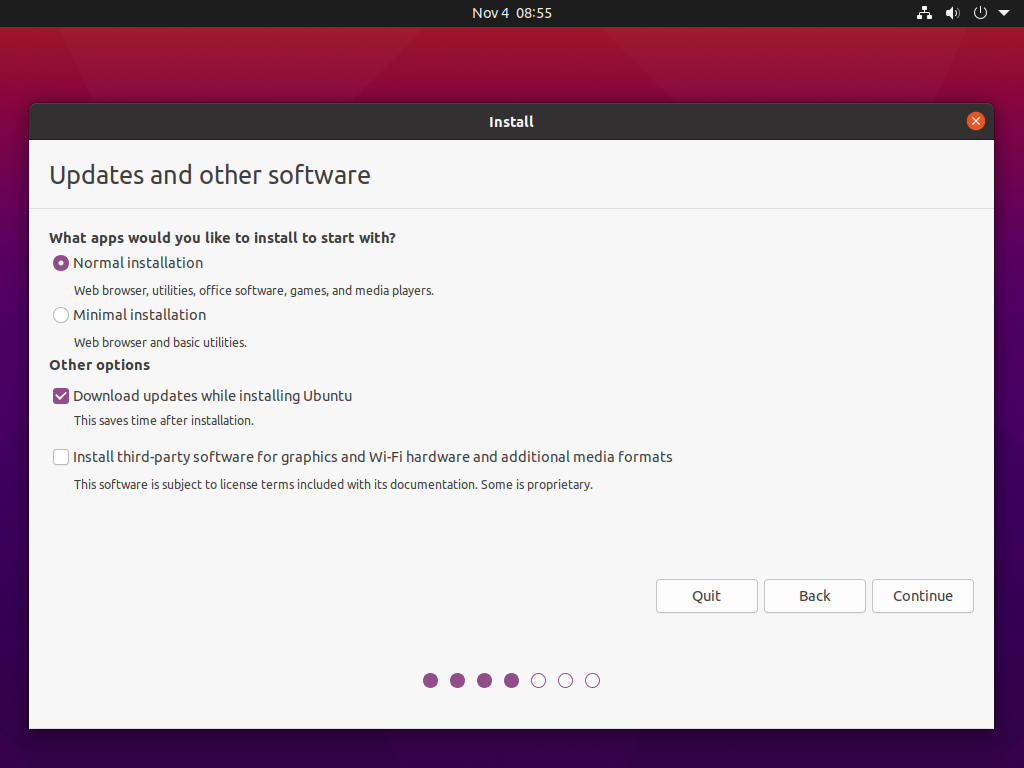The height and width of the screenshot is (768, 1024).
Task: Enable Install third-party software checkbox
Action: (61, 457)
